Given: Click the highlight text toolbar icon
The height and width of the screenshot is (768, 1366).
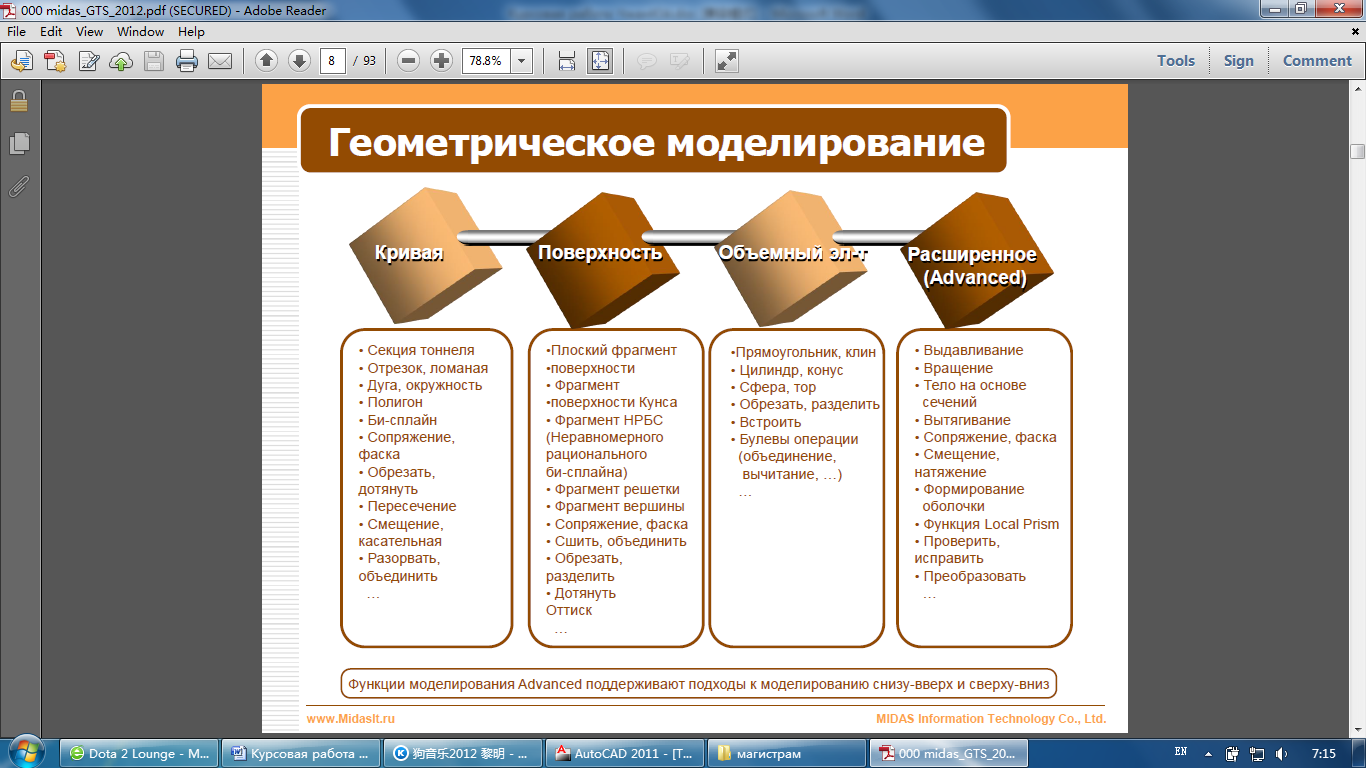Looking at the screenshot, I should click(680, 61).
